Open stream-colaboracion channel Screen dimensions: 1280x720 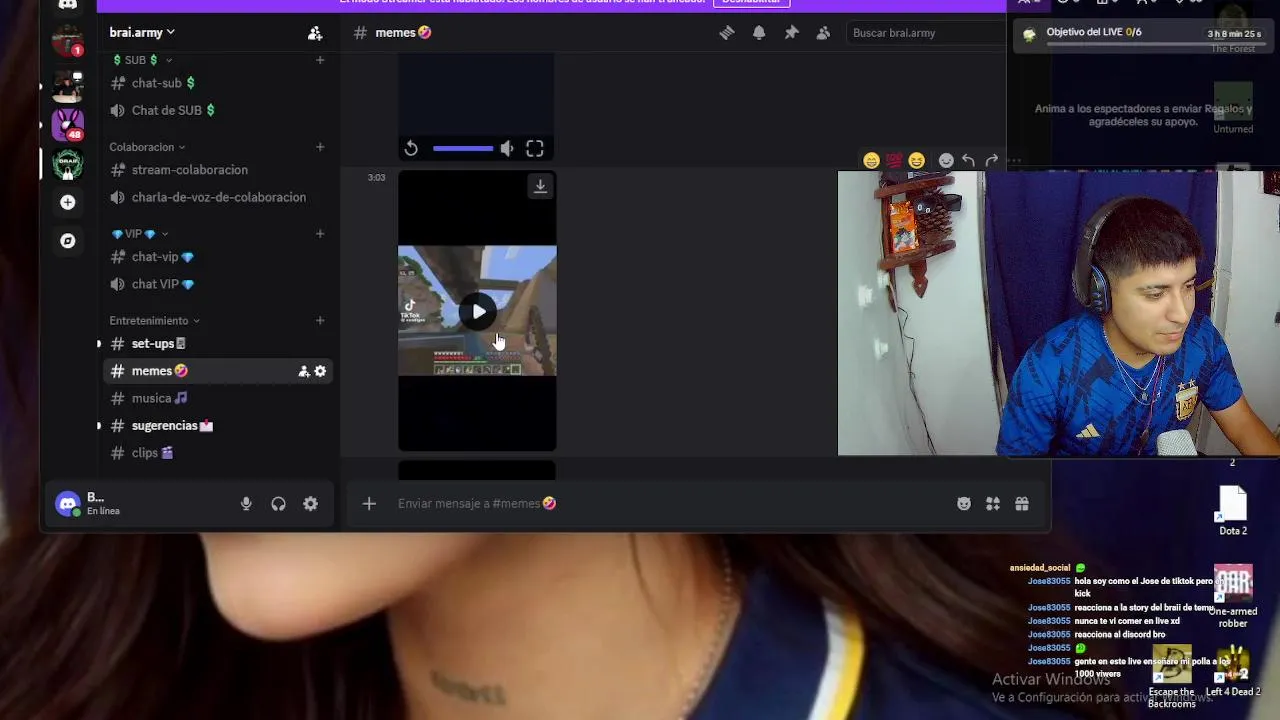219,170
